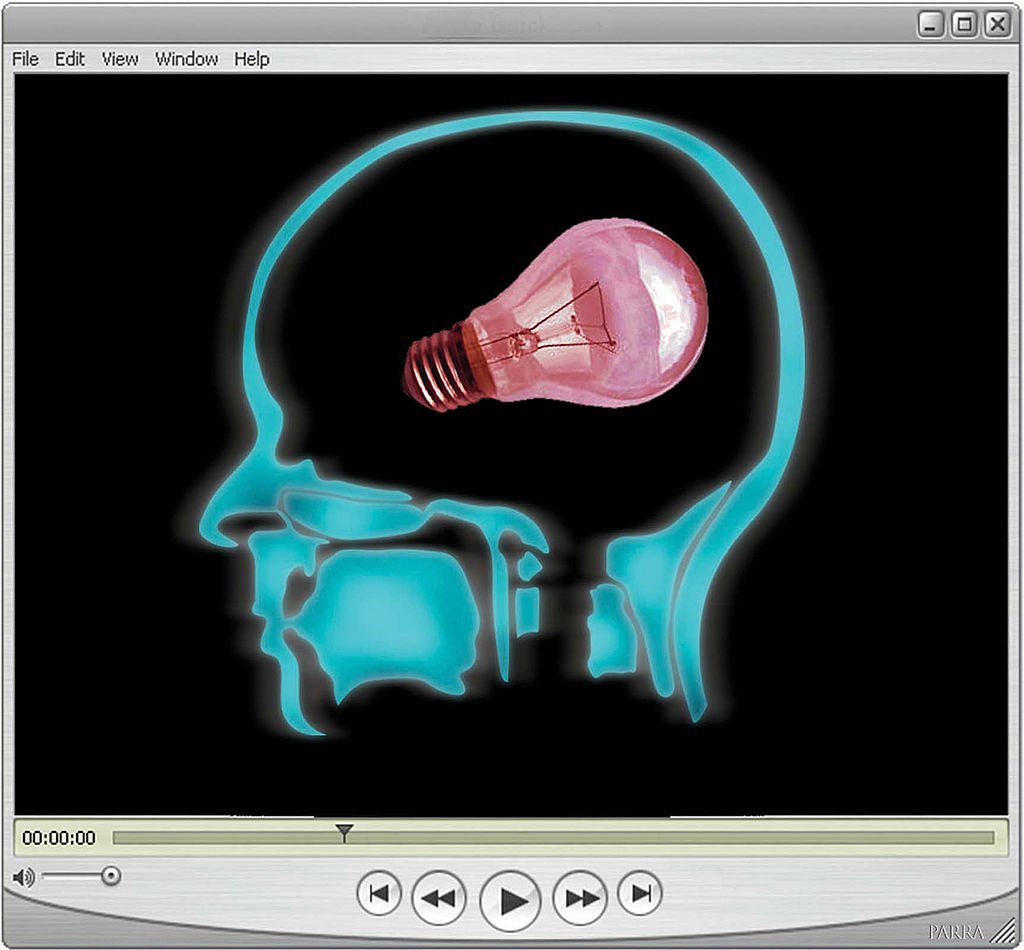Open the Edit menu
Image resolution: width=1024 pixels, height=950 pixels.
tap(70, 59)
